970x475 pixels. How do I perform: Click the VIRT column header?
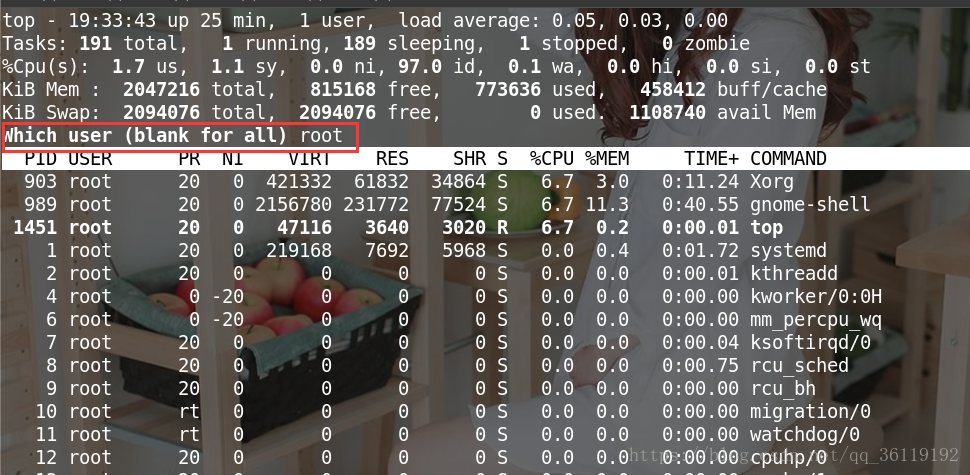click(x=310, y=159)
